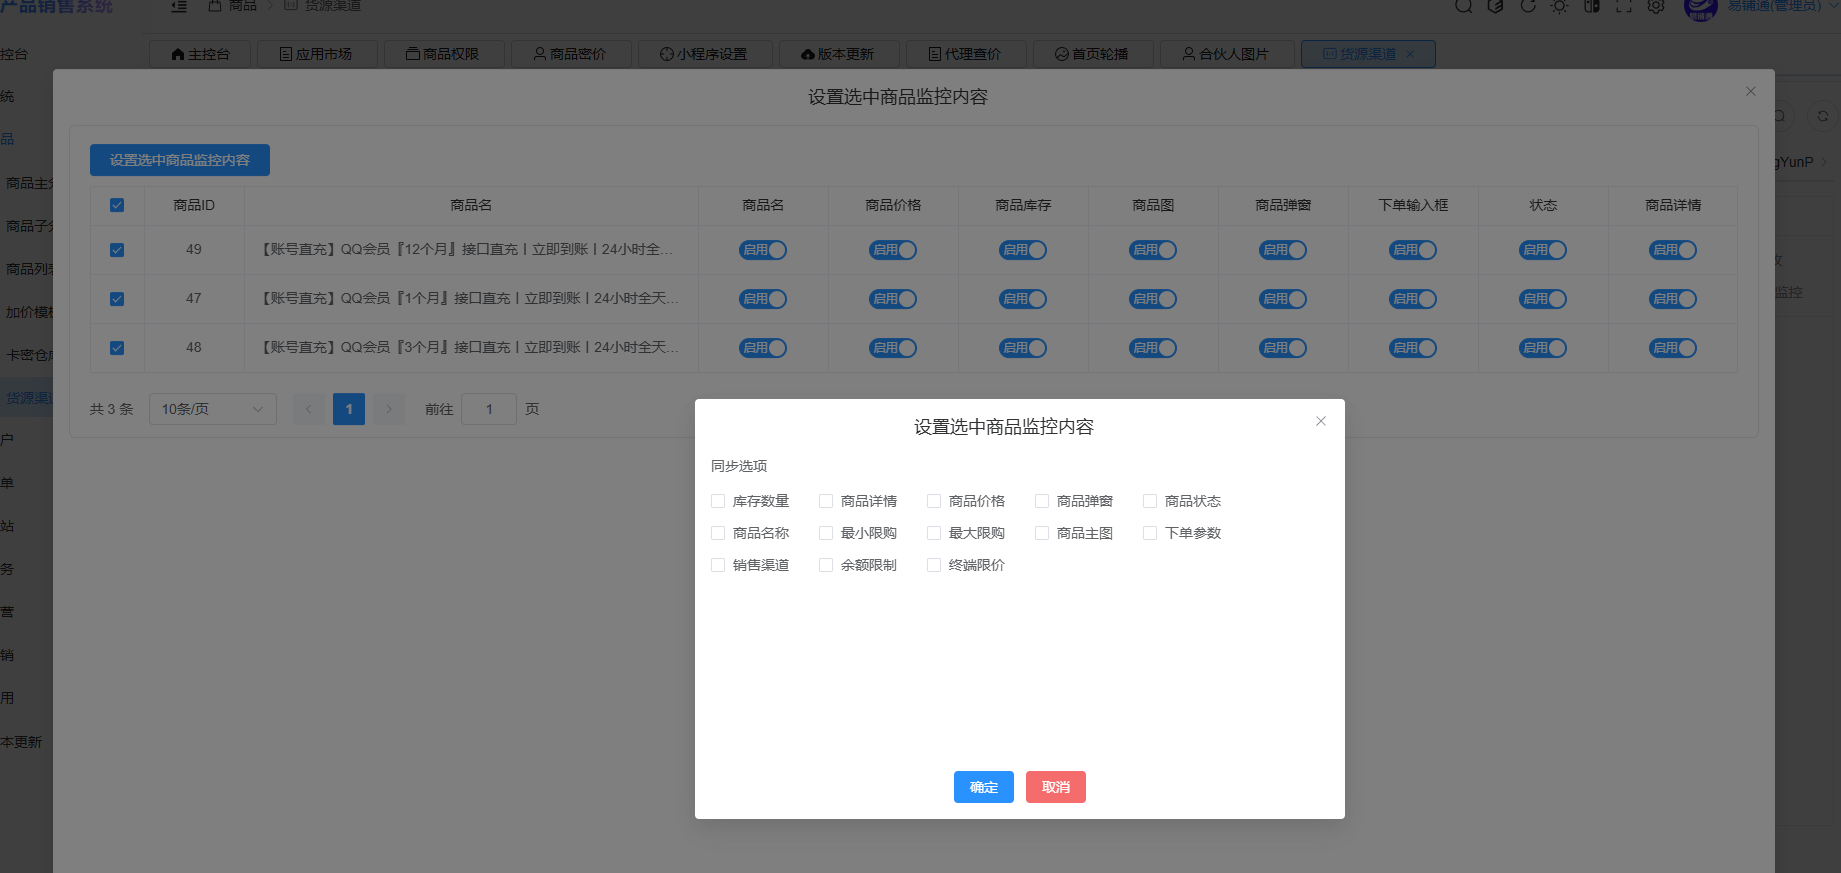Open the 10条/页 page size dropdown

pyautogui.click(x=212, y=409)
